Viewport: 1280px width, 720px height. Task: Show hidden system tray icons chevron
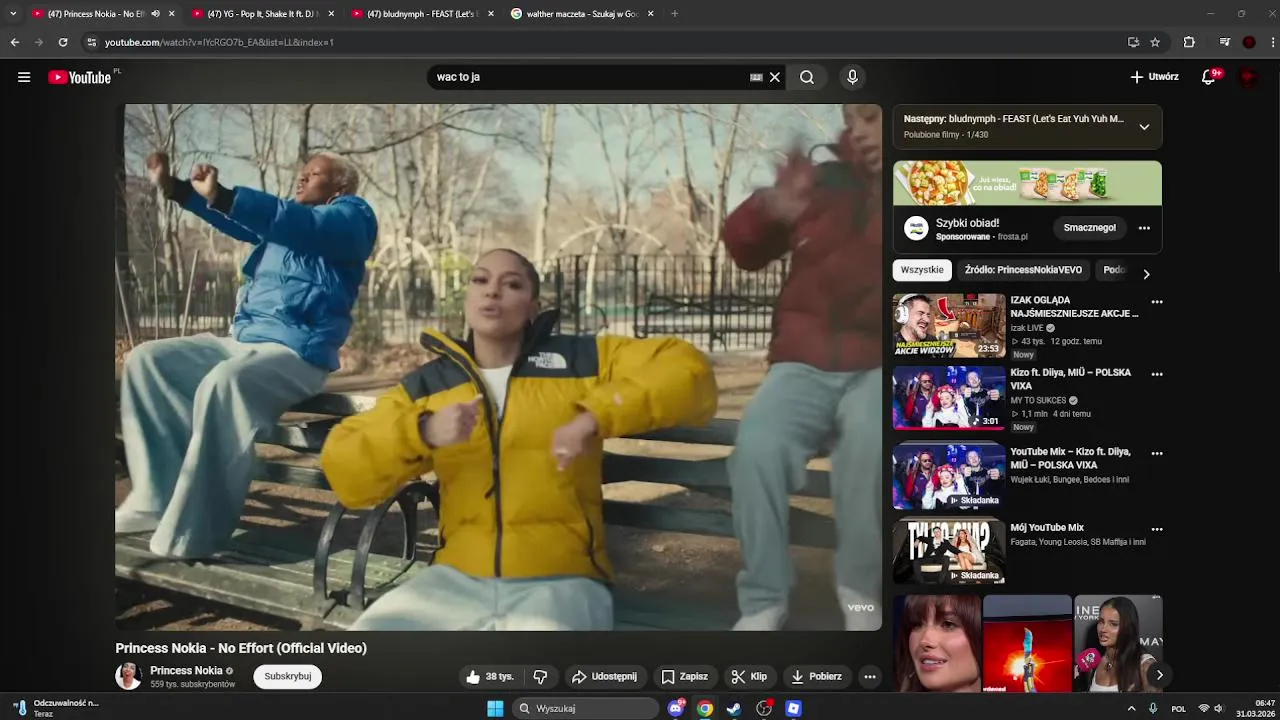[x=1131, y=708]
